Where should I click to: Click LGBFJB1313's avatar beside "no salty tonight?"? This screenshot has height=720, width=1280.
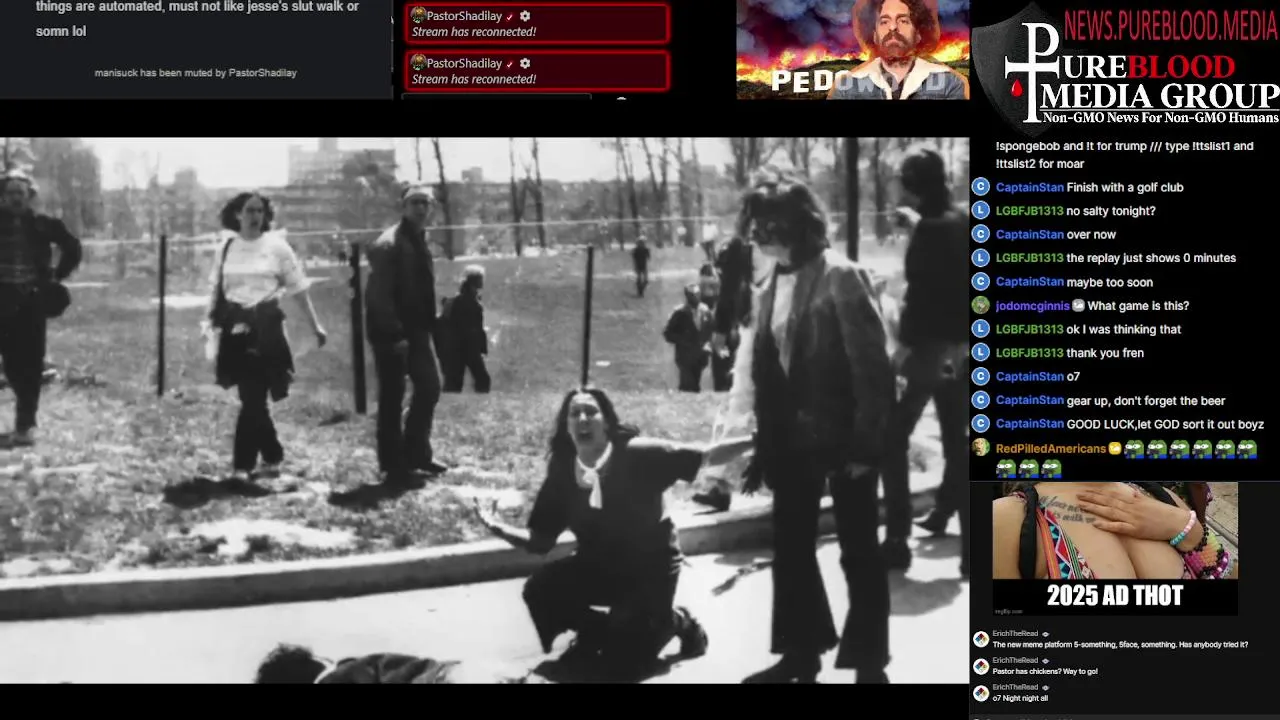point(981,211)
